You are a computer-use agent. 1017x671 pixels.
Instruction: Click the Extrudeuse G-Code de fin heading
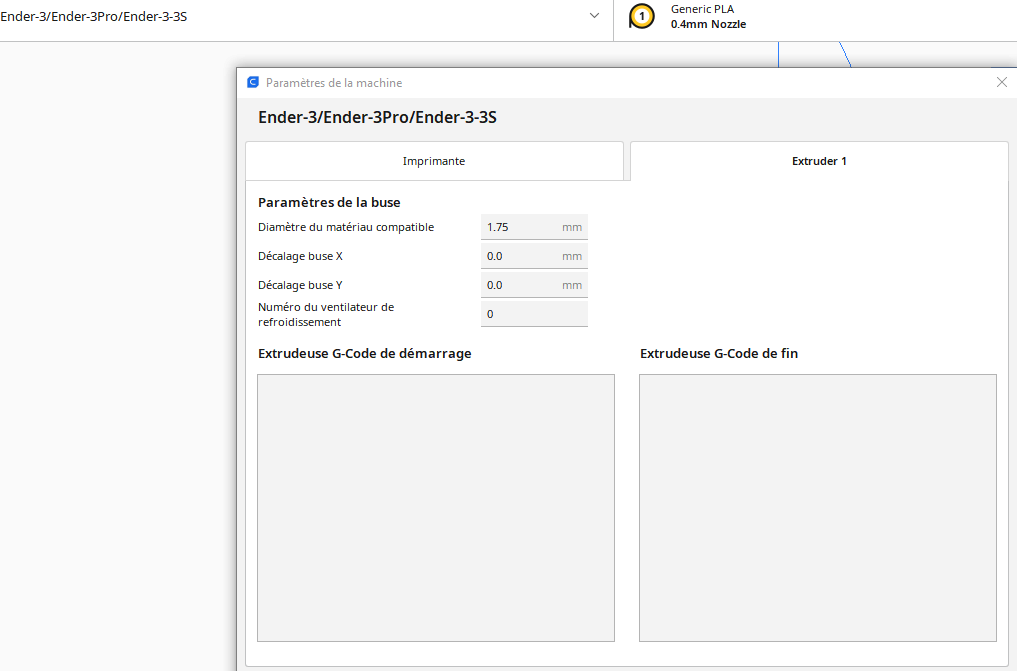[x=719, y=353]
